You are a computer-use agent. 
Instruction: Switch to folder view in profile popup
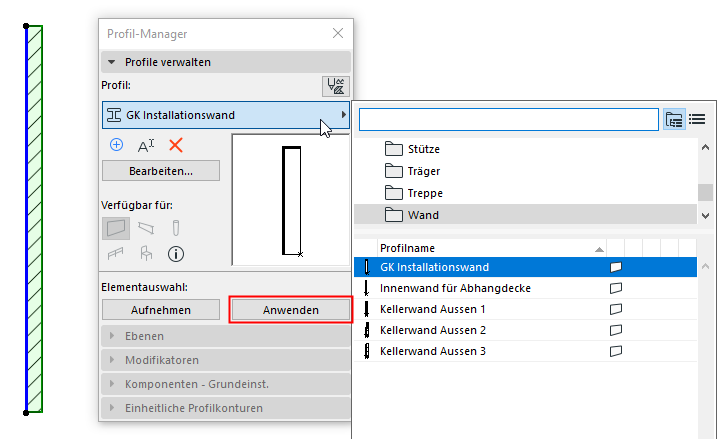pyautogui.click(x=675, y=119)
